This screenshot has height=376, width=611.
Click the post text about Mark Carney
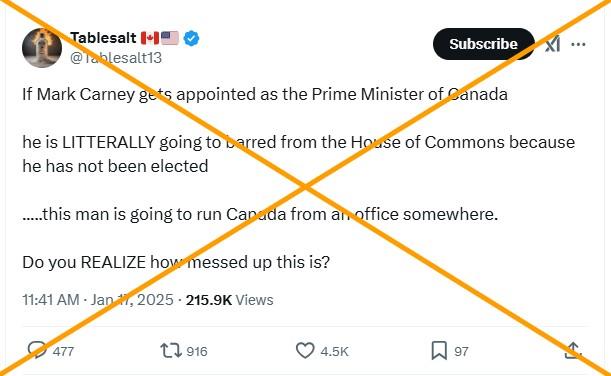(298, 178)
